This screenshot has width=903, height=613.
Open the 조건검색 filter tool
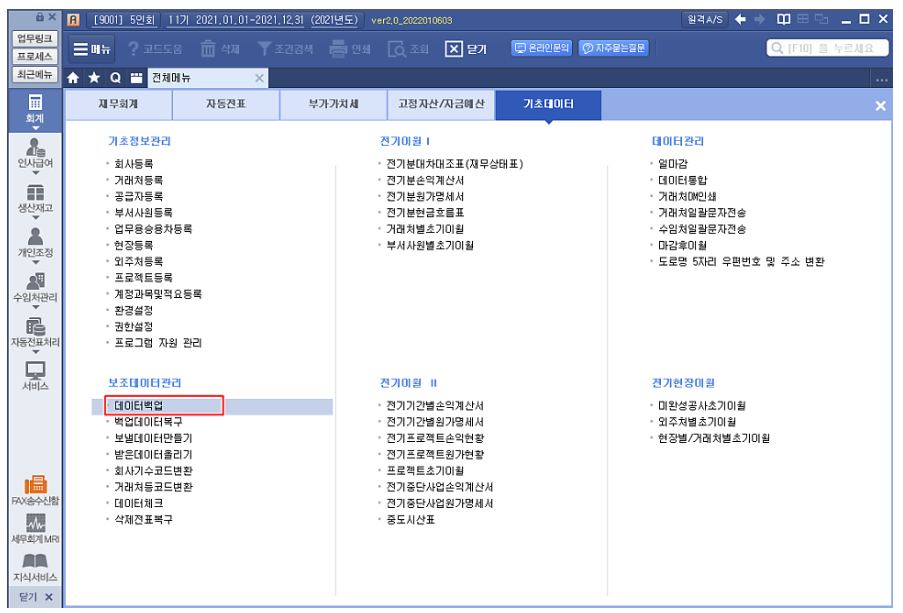[x=285, y=49]
